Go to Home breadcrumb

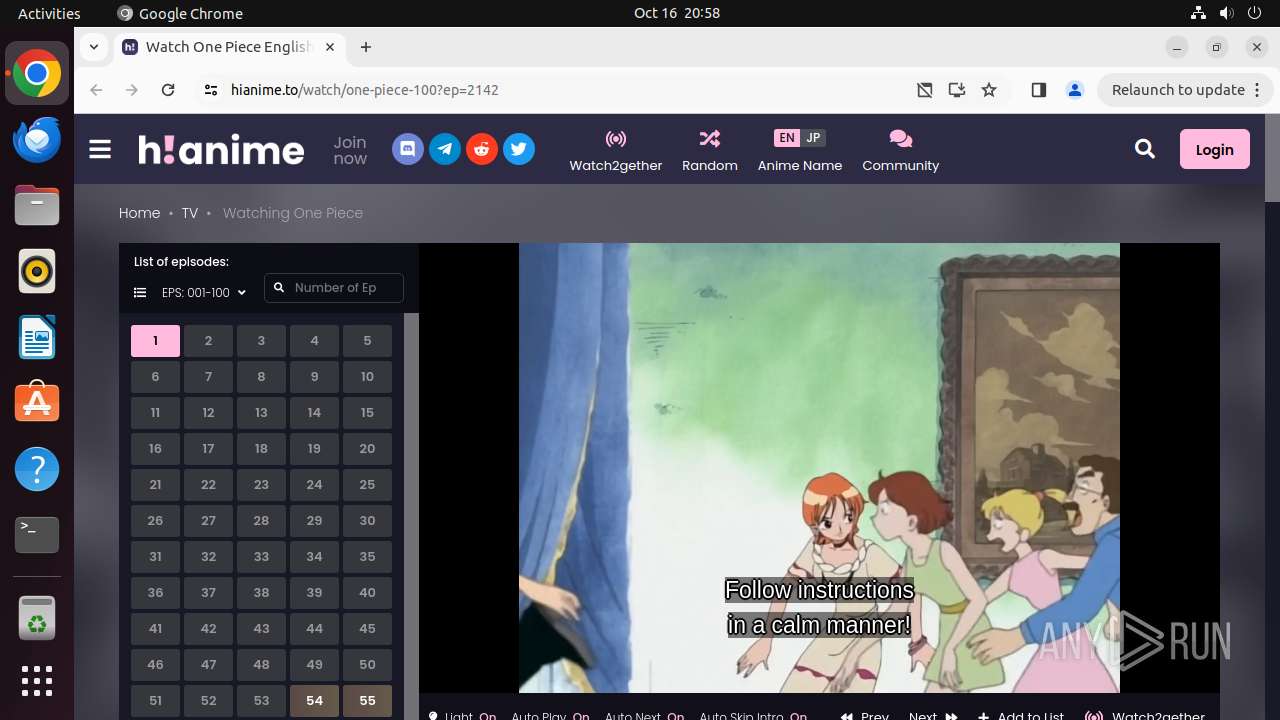tap(139, 213)
